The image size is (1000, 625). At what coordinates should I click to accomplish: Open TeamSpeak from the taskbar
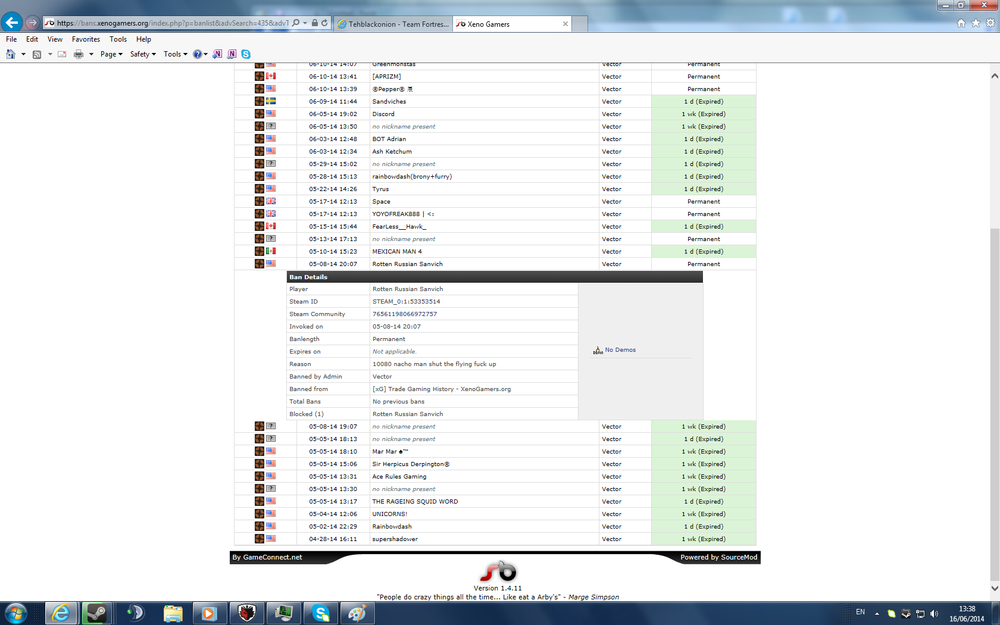point(135,614)
